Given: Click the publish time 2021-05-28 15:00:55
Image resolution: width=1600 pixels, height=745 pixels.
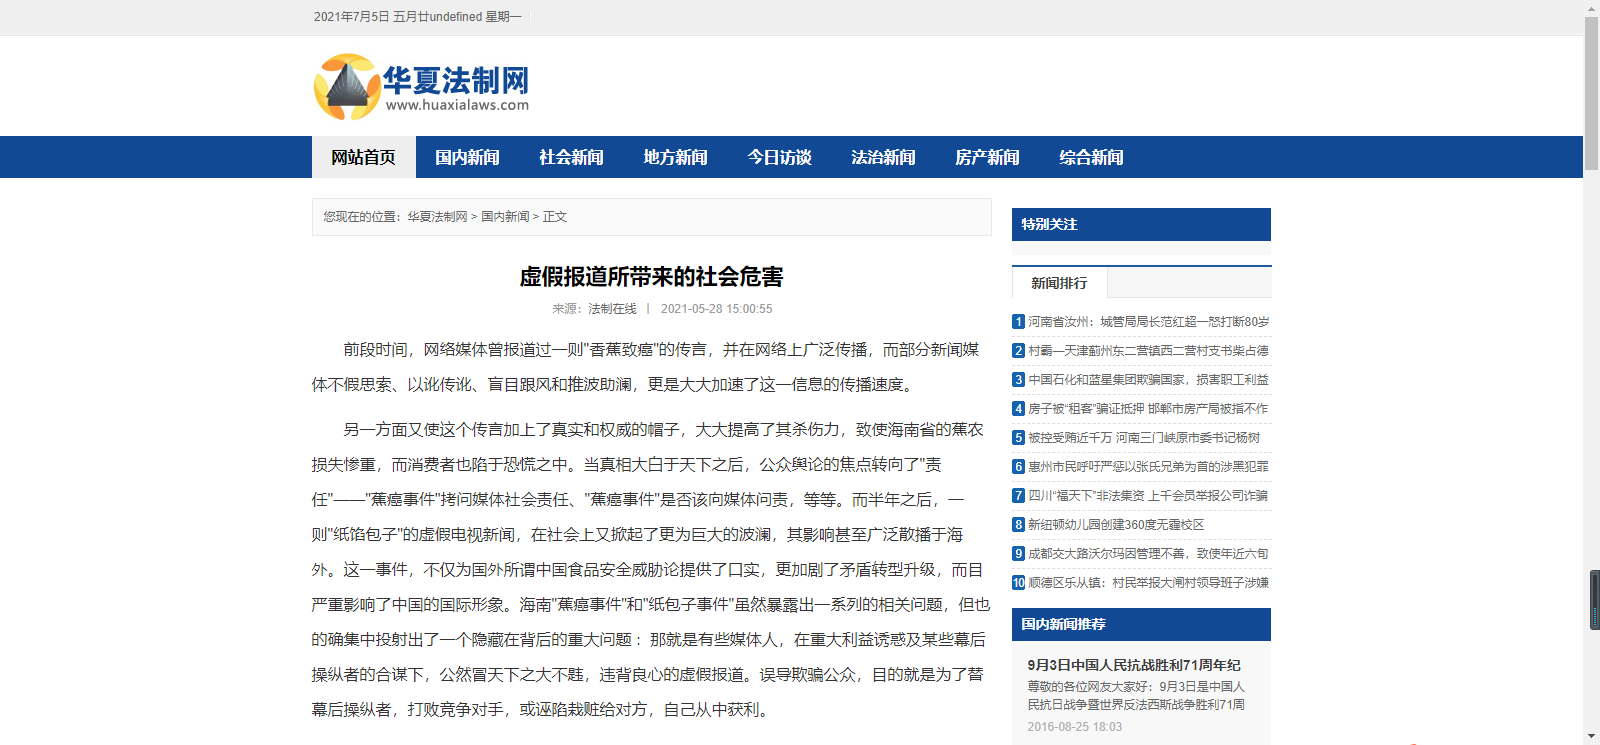Looking at the screenshot, I should pos(716,309).
